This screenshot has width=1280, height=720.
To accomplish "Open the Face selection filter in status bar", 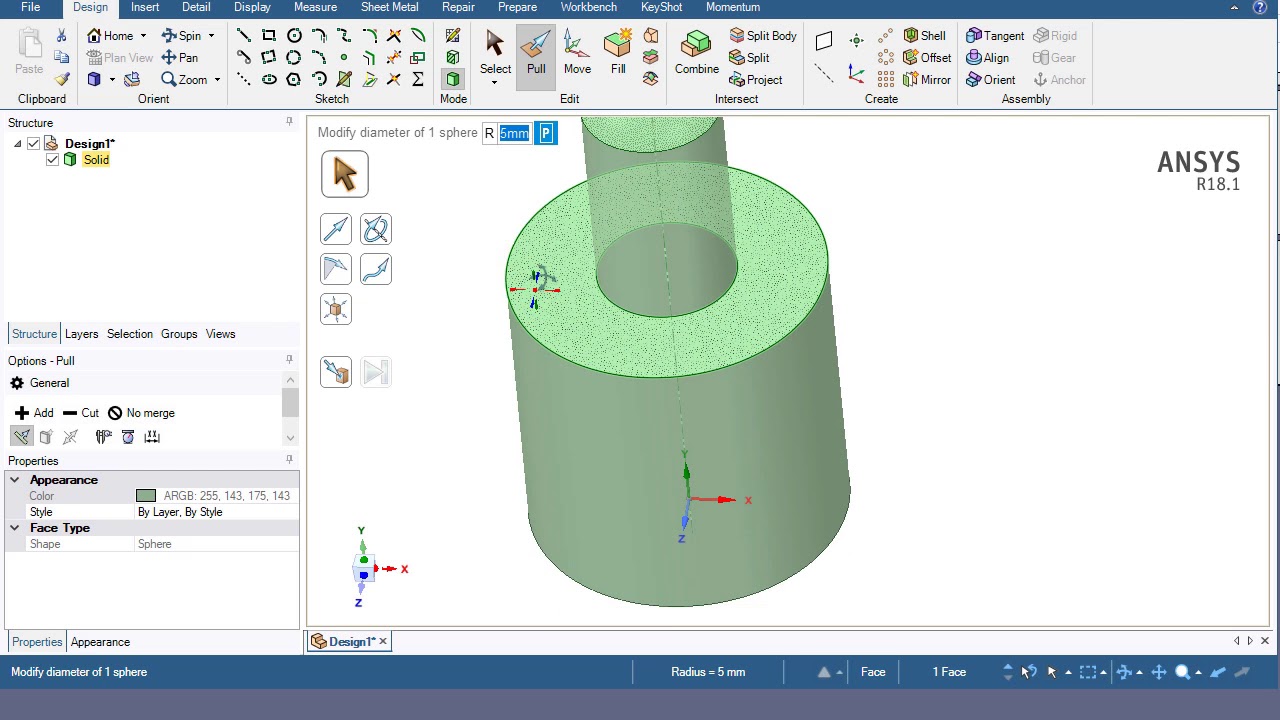I will coord(873,672).
